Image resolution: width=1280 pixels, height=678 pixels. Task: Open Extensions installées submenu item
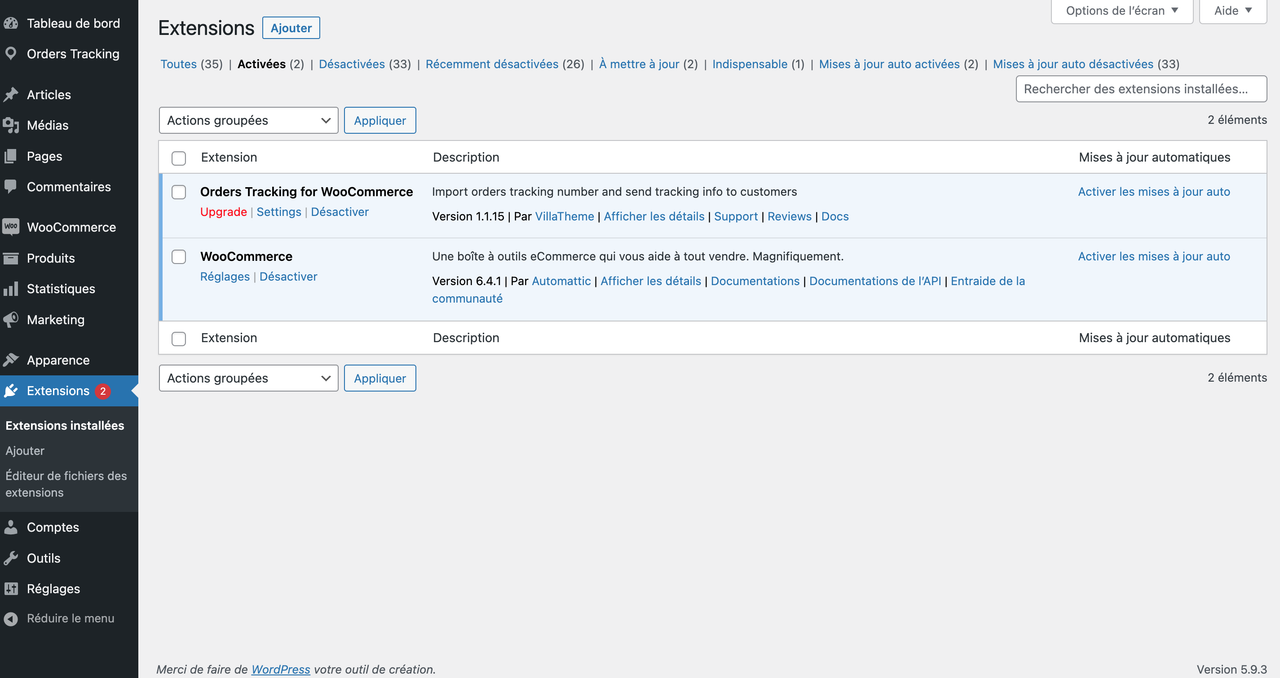(x=65, y=425)
